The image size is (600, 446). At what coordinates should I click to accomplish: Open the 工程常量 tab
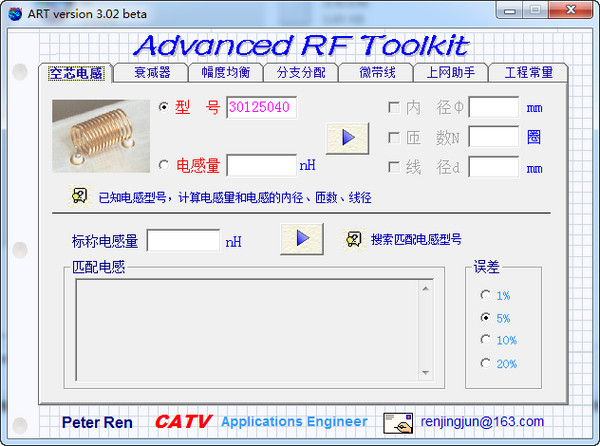(529, 72)
